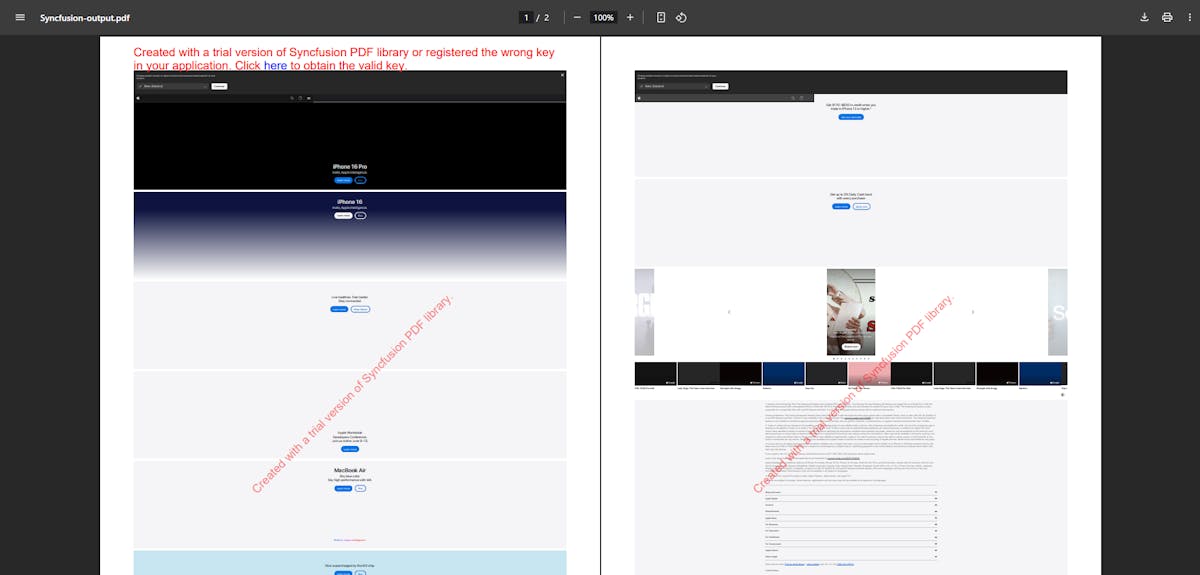The image size is (1200, 575).
Task: Click the 'MacBook Air' heading on page one
Action: pyautogui.click(x=350, y=469)
